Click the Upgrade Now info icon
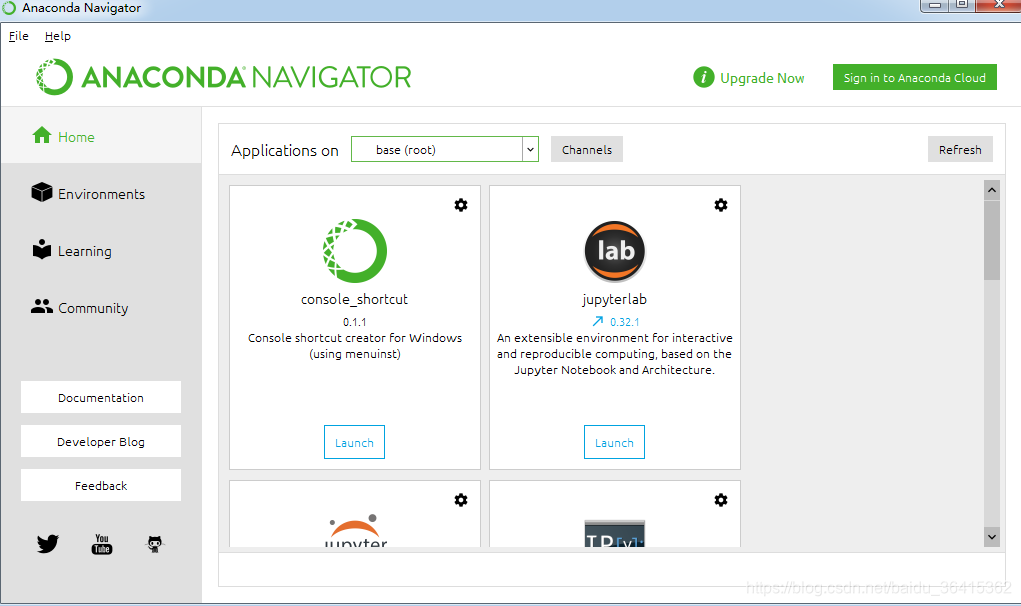The image size is (1021, 606). [x=703, y=77]
